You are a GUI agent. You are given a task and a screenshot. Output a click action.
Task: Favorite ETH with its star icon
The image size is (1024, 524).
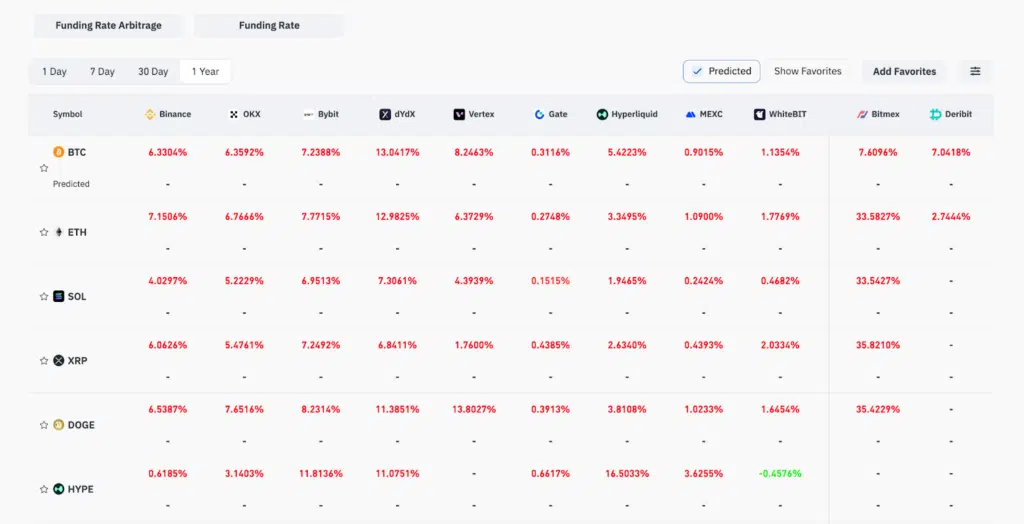coord(44,232)
